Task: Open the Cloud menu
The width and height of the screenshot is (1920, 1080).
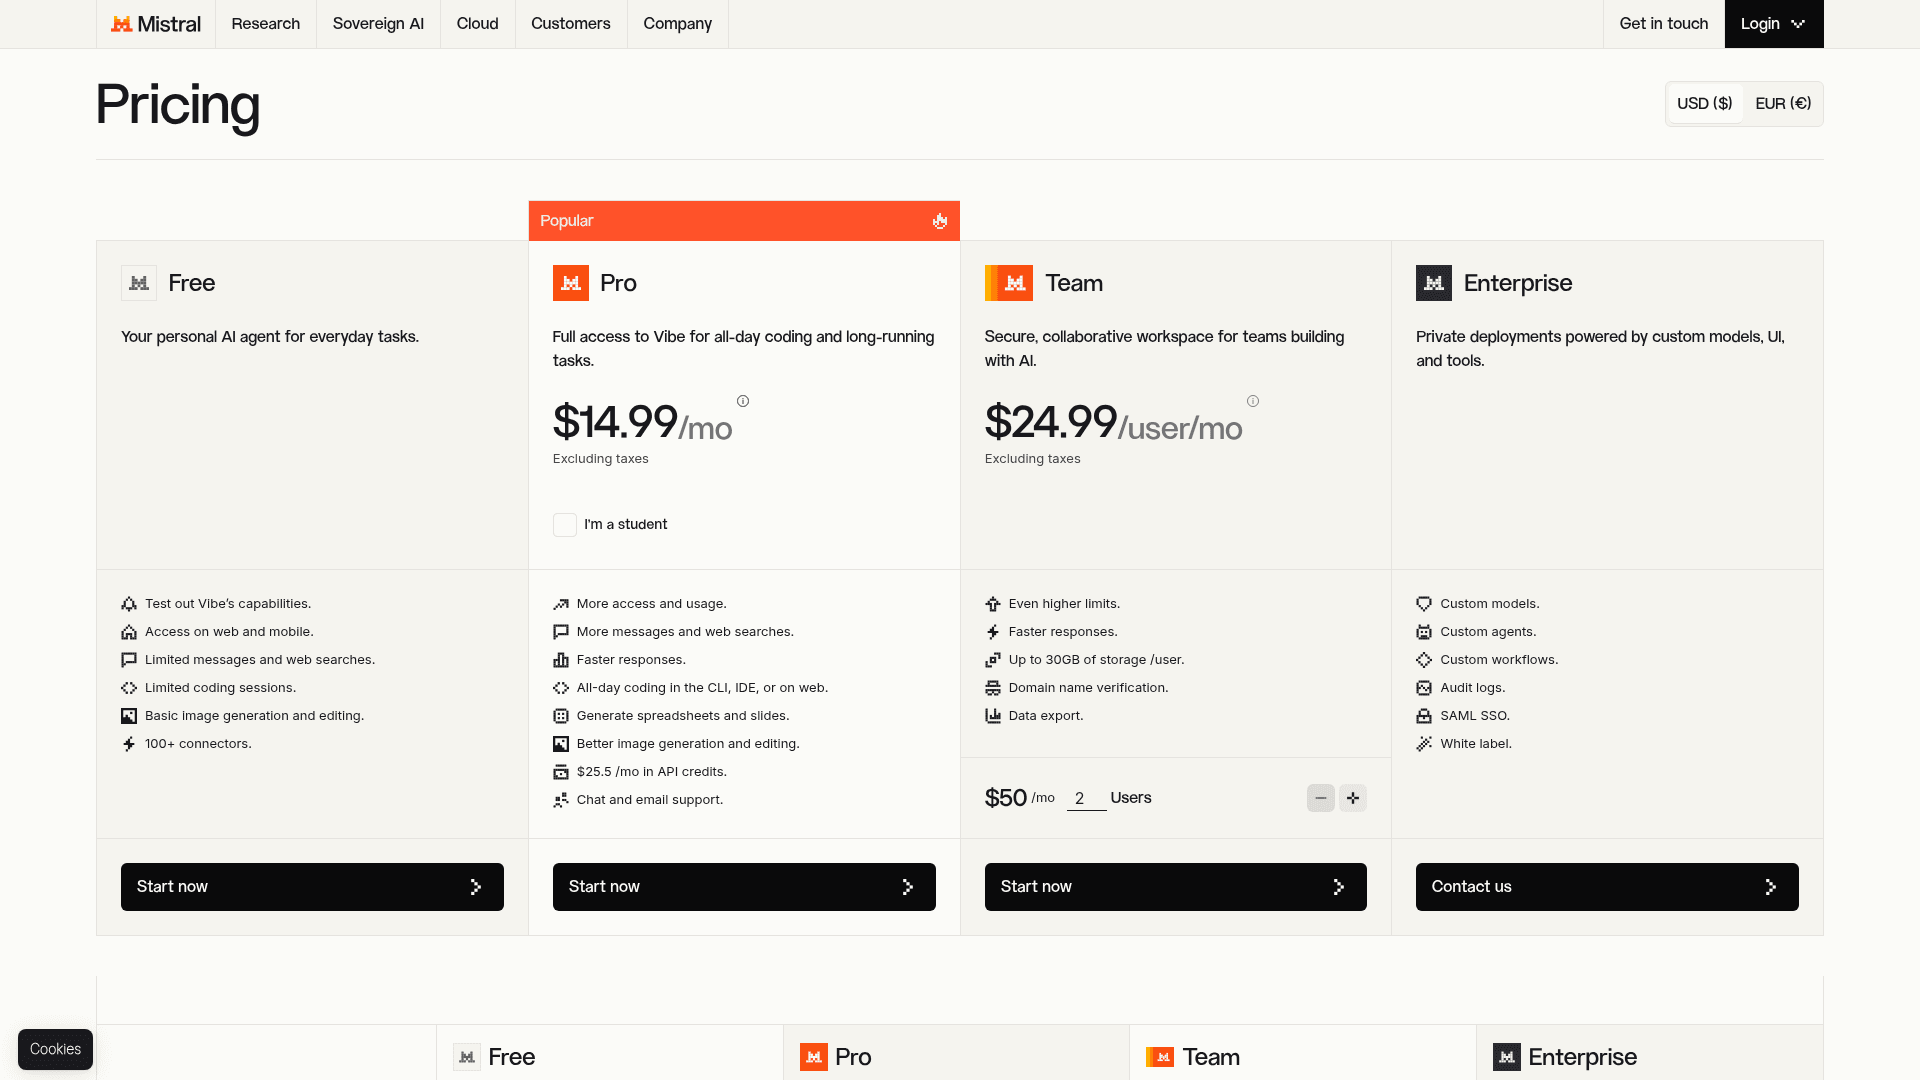Action: tap(478, 24)
